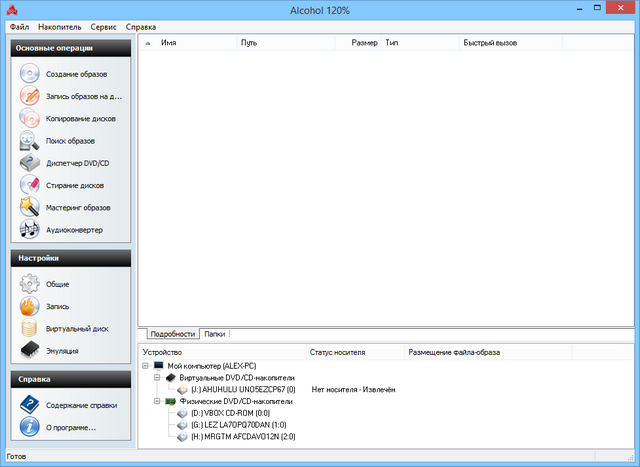The image size is (640, 467).
Task: Launch Запись образов на диск burning tool
Action: (x=83, y=96)
